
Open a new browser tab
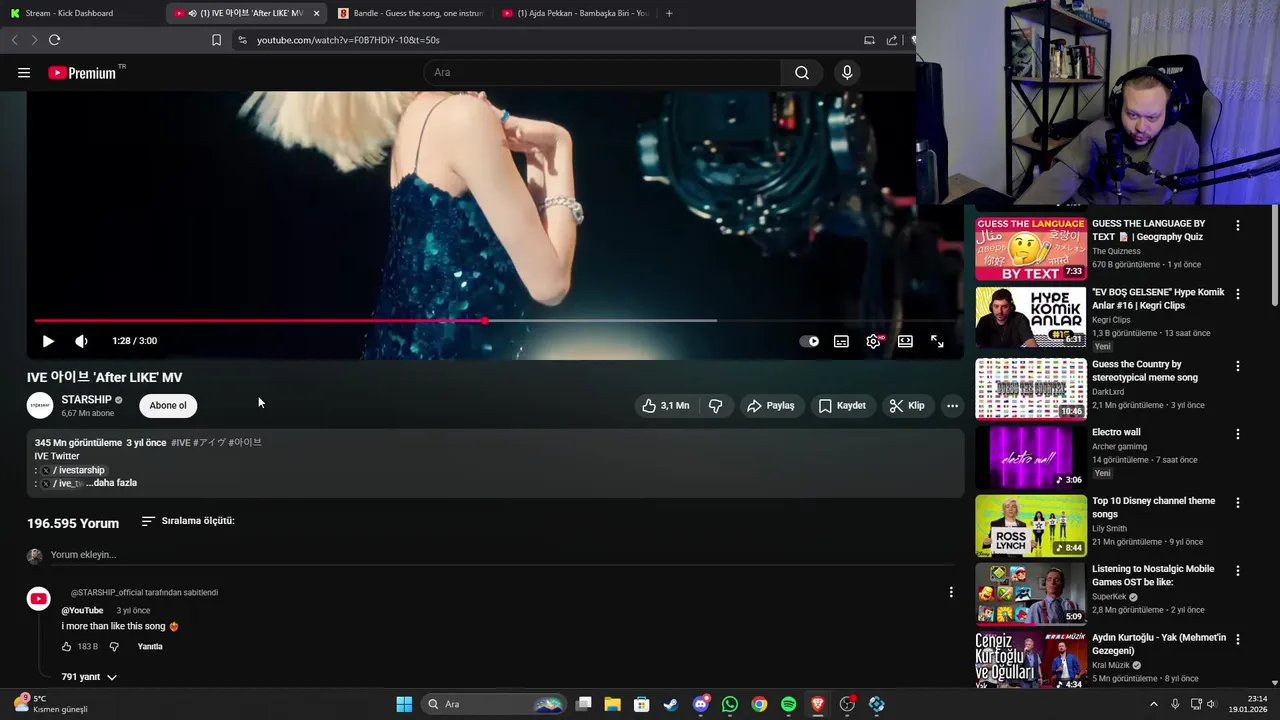[x=669, y=13]
